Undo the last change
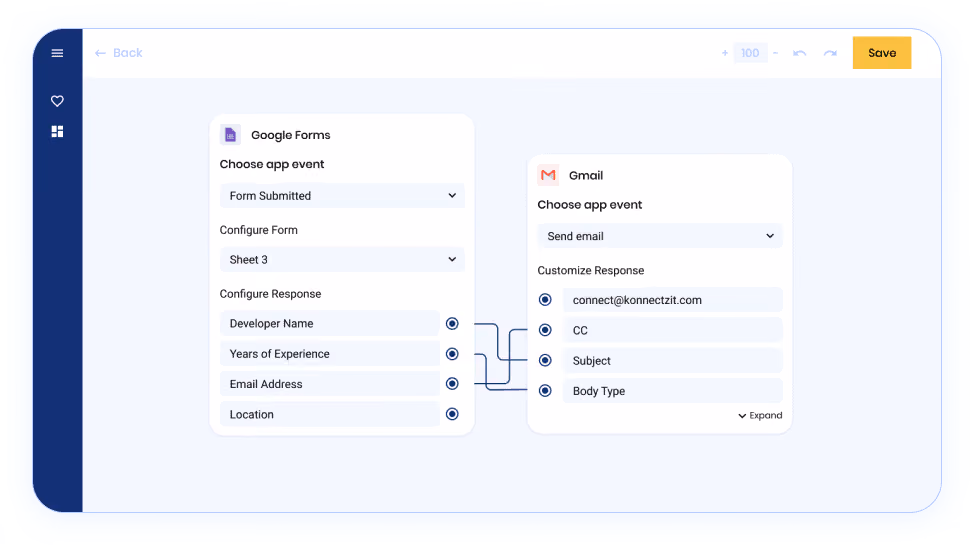 pyautogui.click(x=799, y=53)
